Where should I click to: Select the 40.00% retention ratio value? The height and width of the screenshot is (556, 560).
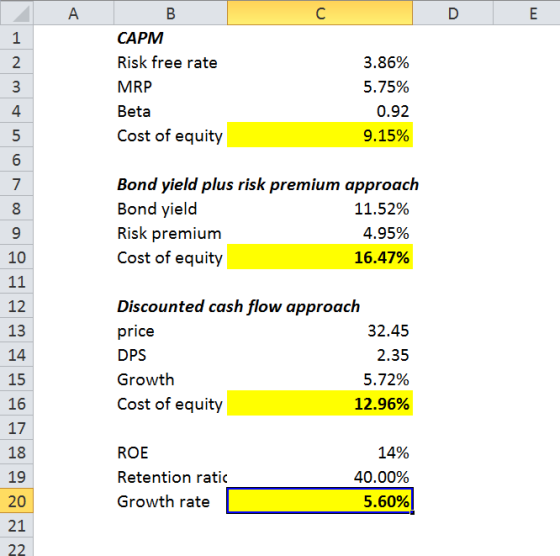(x=320, y=477)
